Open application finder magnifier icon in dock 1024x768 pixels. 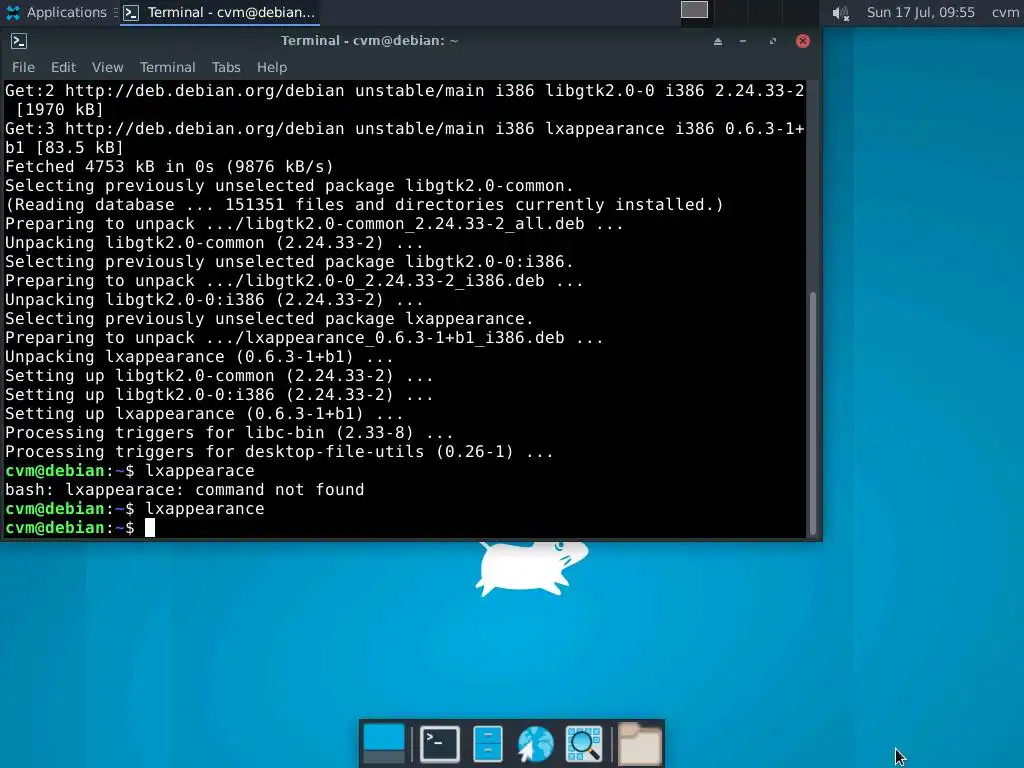584,744
